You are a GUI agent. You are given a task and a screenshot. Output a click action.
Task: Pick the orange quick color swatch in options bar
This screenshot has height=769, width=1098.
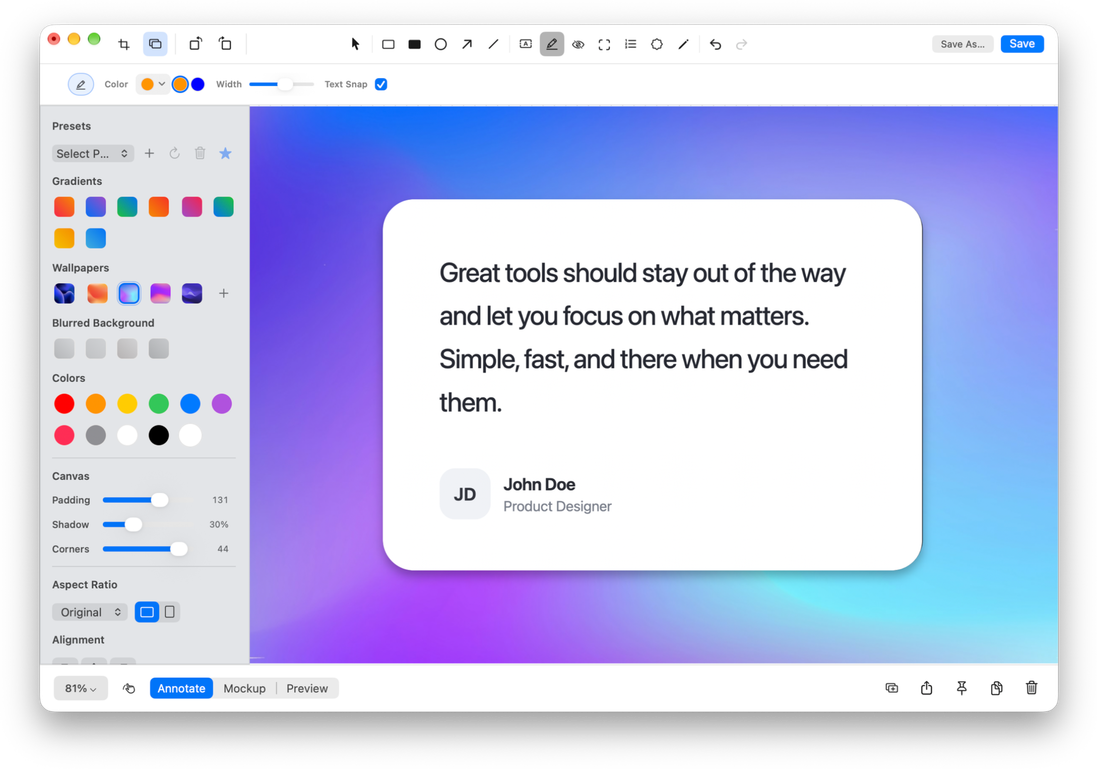click(x=180, y=84)
